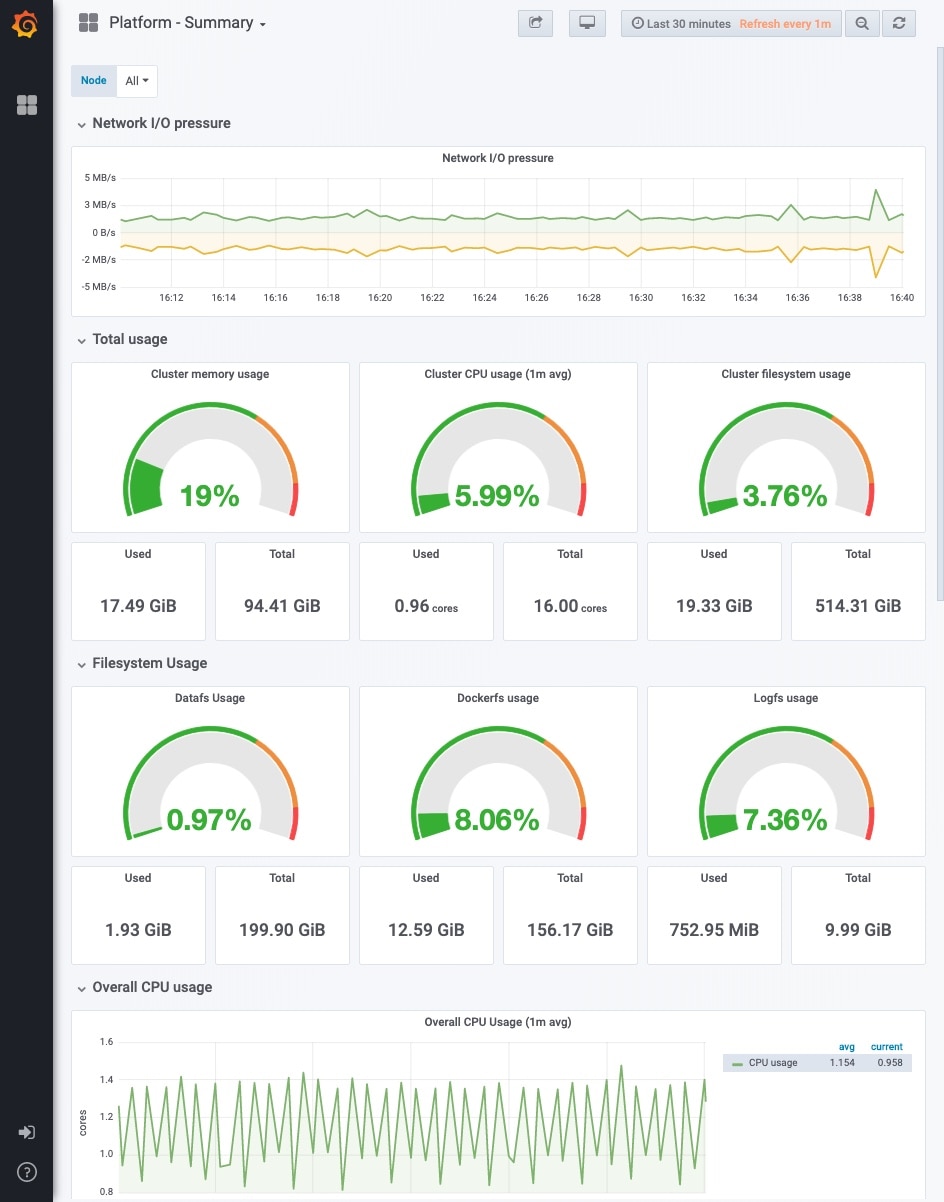
Task: Click the Share dashboard icon
Action: pyautogui.click(x=535, y=23)
